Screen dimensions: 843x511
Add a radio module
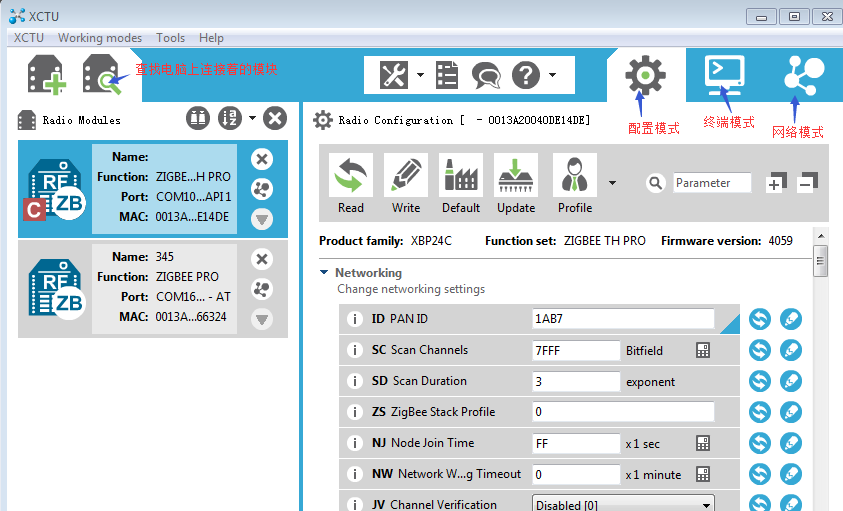click(47, 75)
